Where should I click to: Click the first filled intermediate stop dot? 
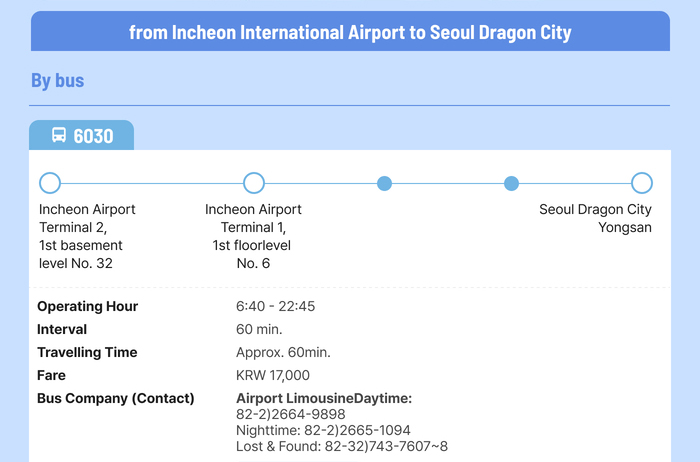[384, 183]
